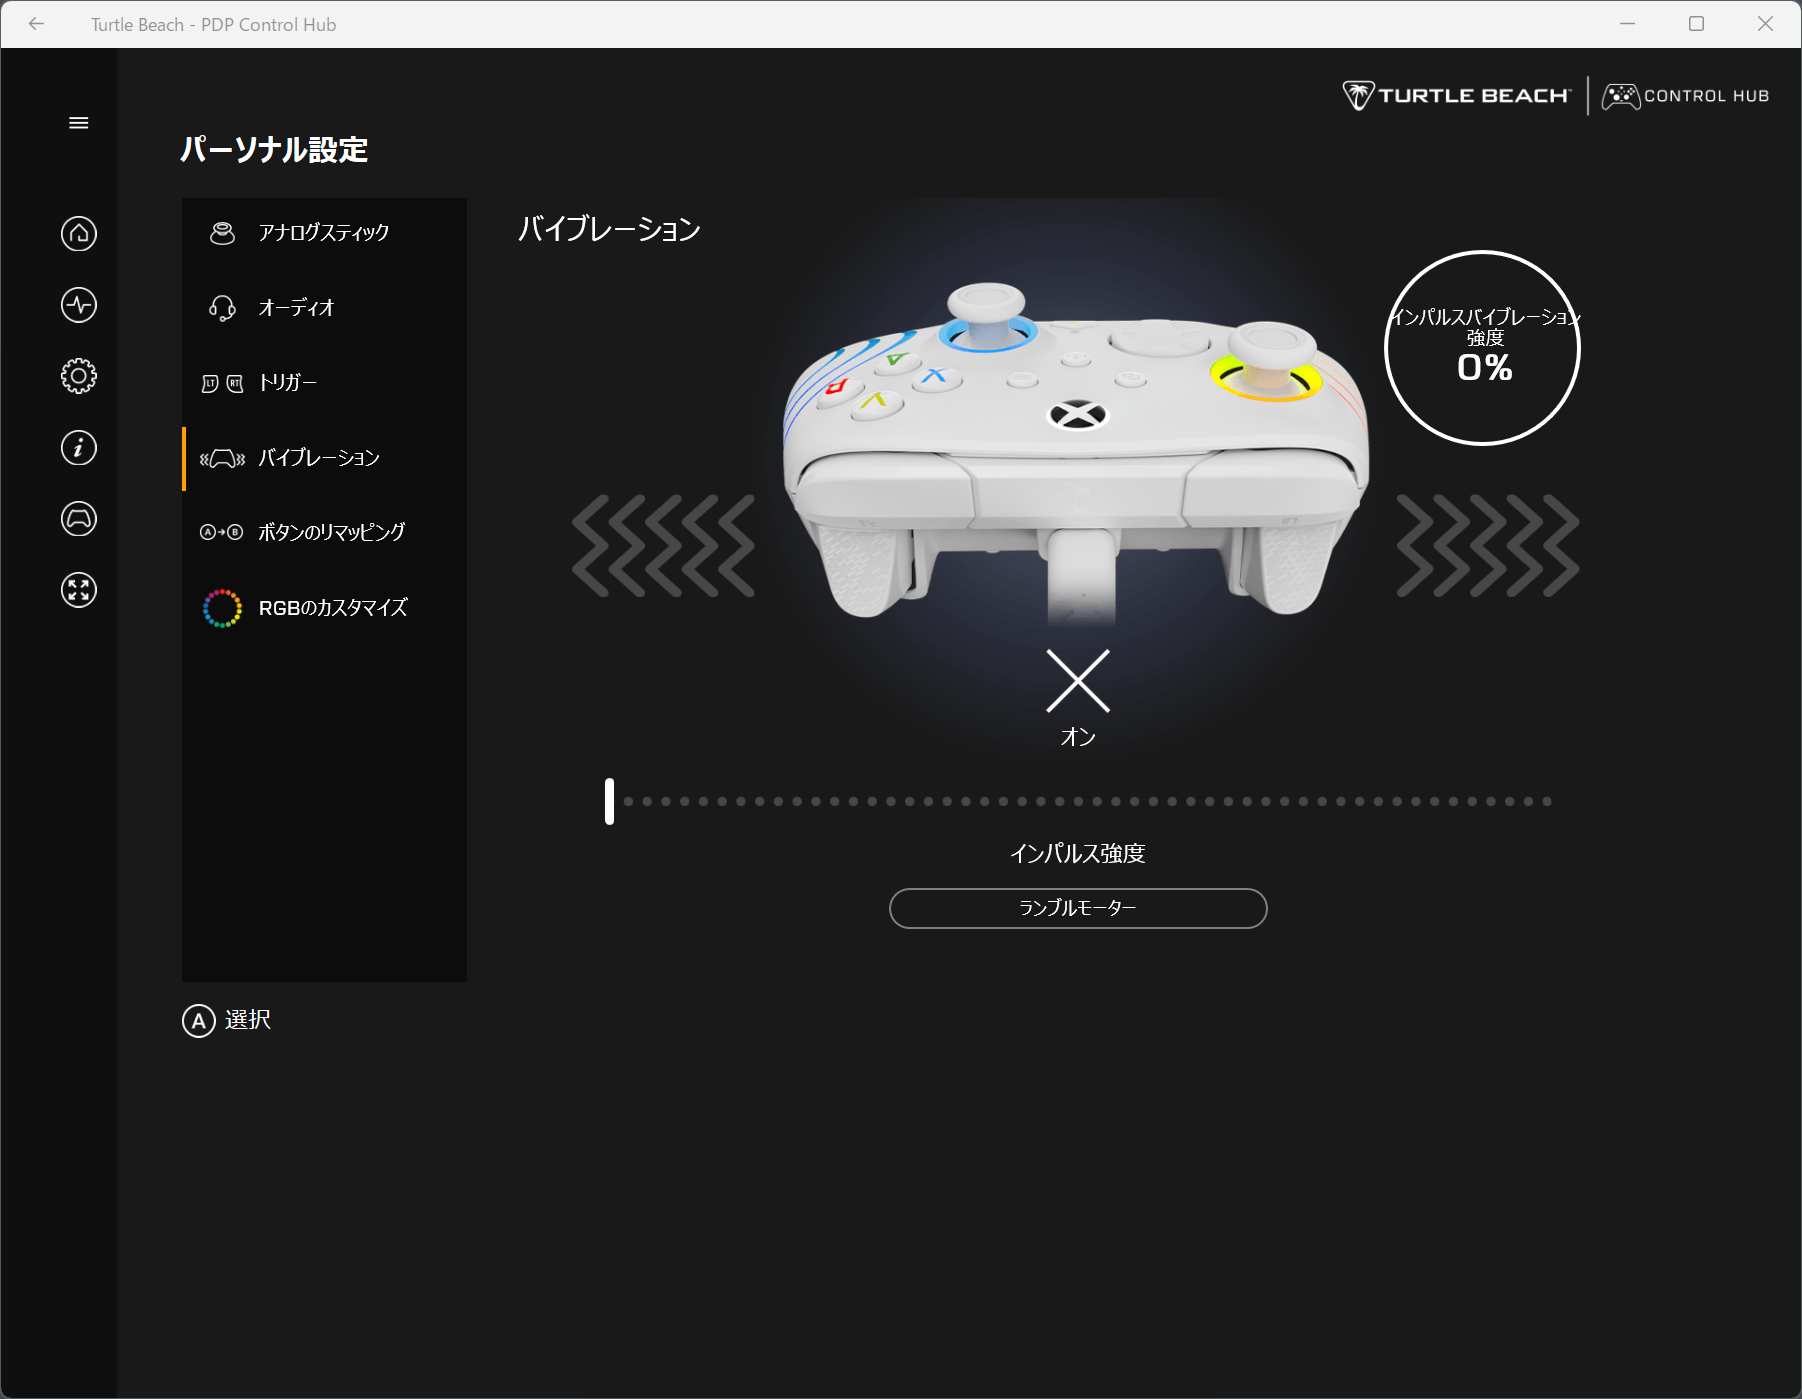Image resolution: width=1802 pixels, height=1399 pixels.
Task: Open the オーディオ settings tab
Action: click(323, 308)
